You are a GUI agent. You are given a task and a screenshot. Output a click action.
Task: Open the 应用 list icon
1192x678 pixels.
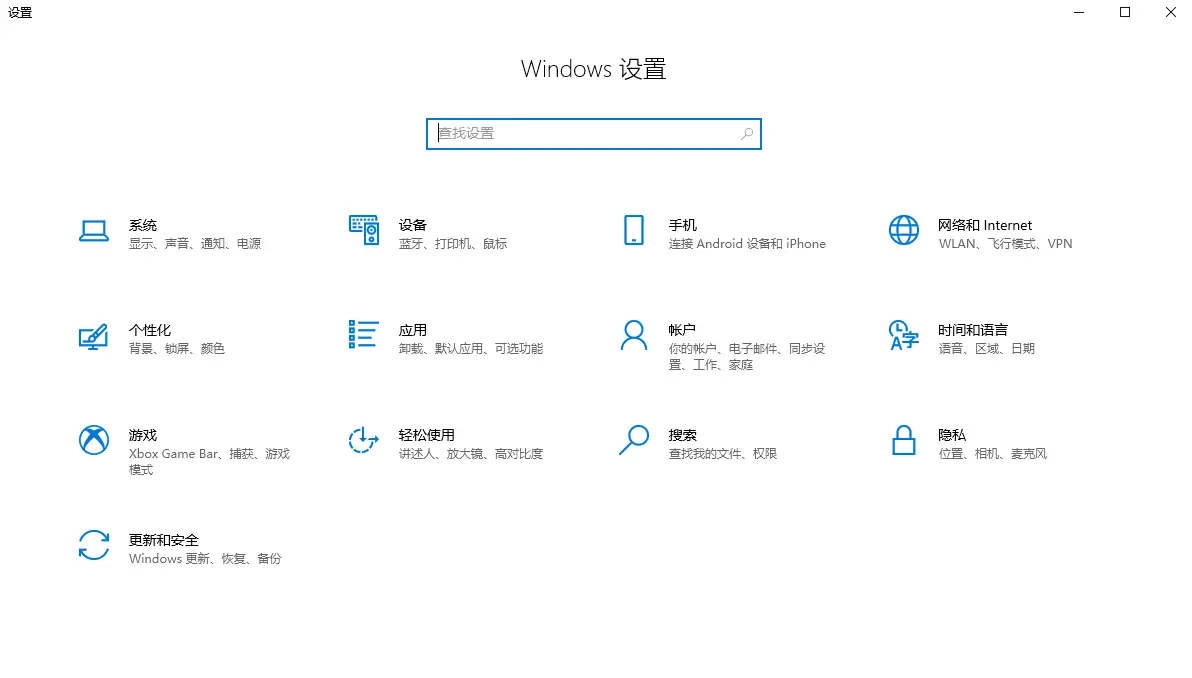coord(363,334)
